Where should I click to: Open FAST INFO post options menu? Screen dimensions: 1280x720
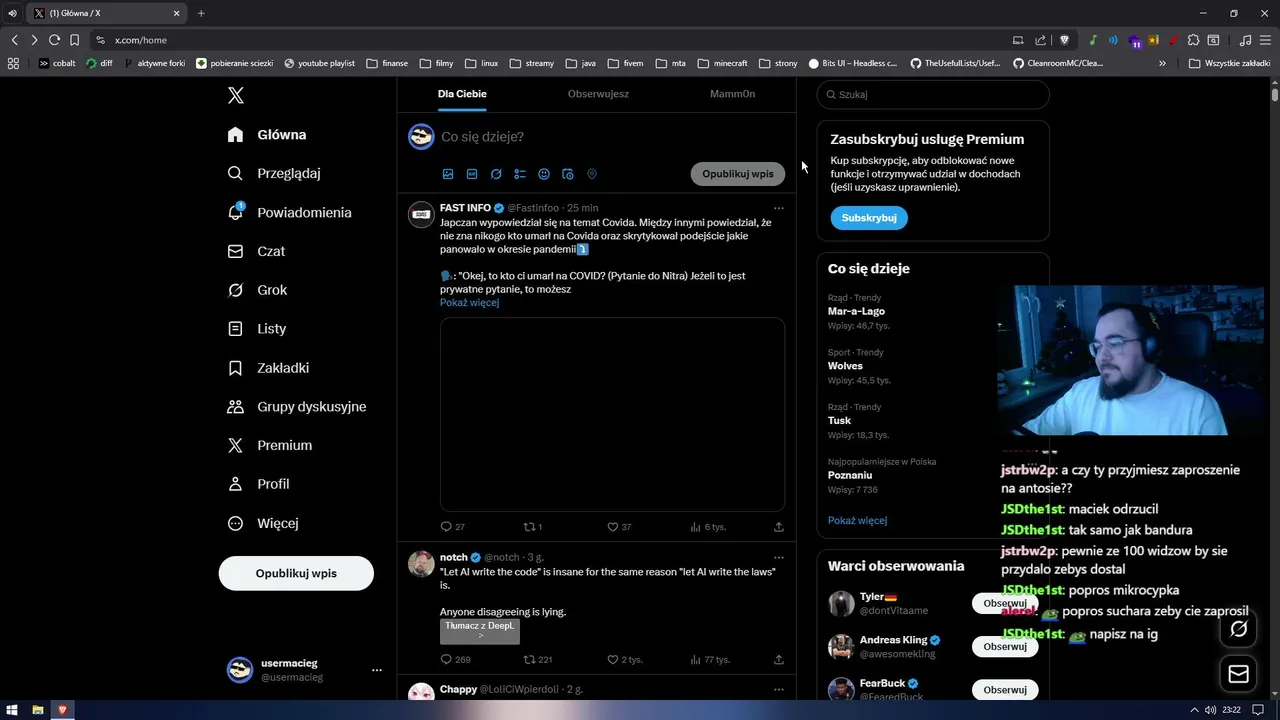[779, 208]
